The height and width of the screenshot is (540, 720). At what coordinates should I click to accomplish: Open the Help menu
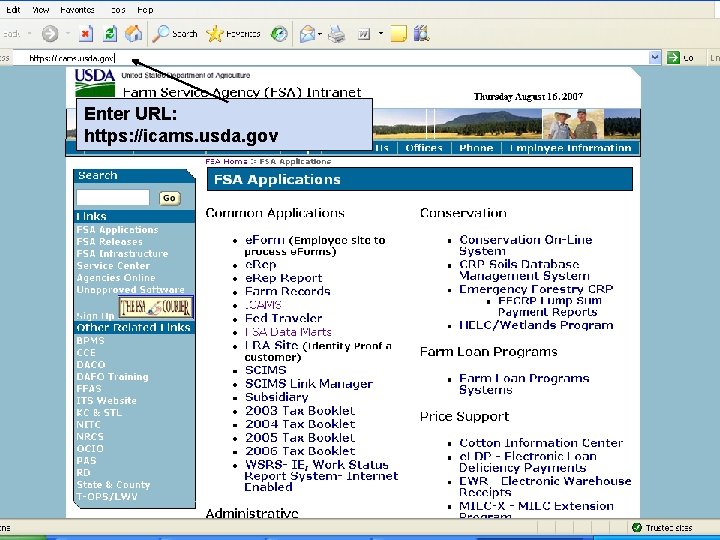click(145, 10)
